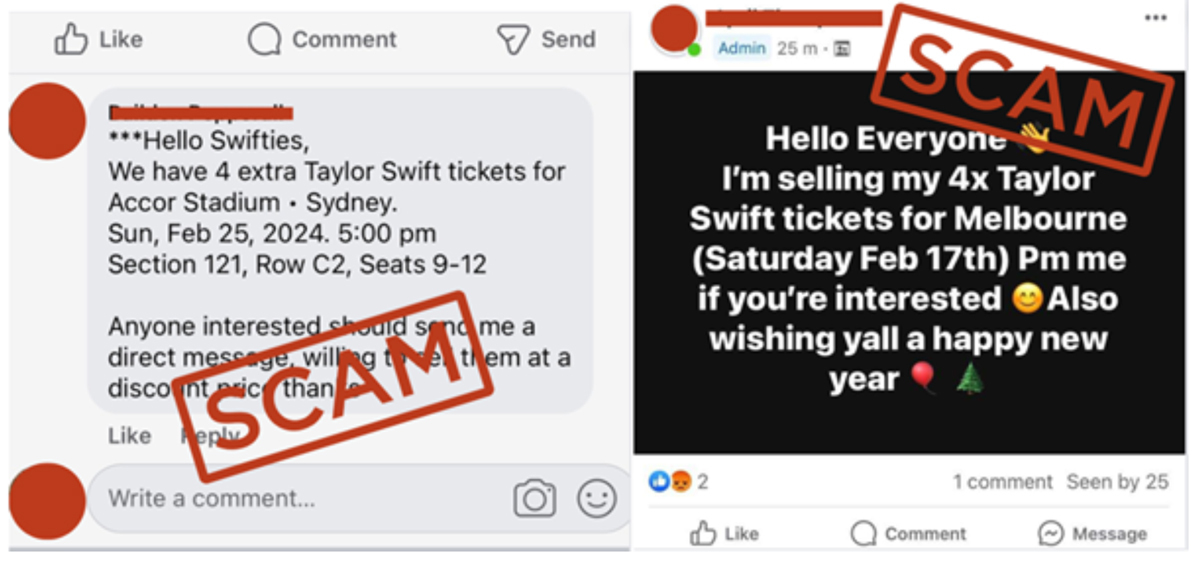The width and height of the screenshot is (1200, 570).
Task: Open the "1 comment" link
Action: click(x=1002, y=482)
